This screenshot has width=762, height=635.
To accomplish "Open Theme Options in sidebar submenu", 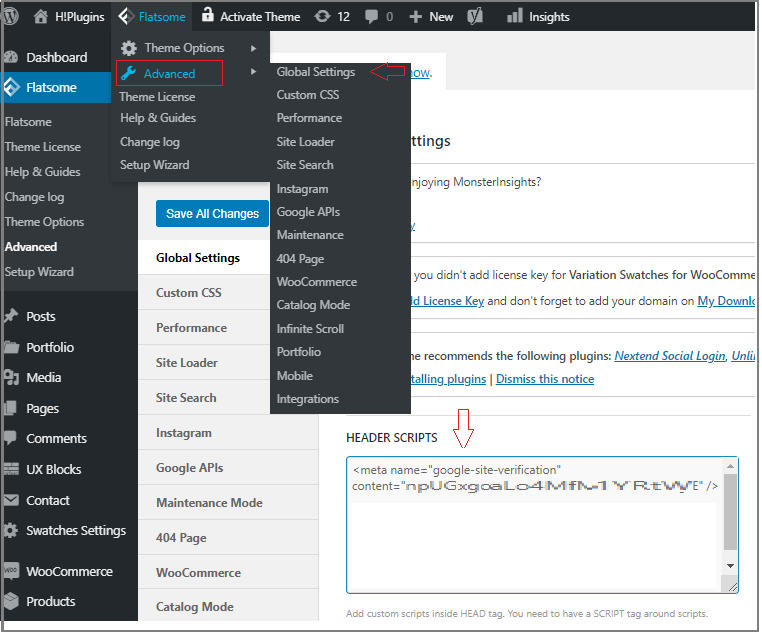I will (x=44, y=222).
